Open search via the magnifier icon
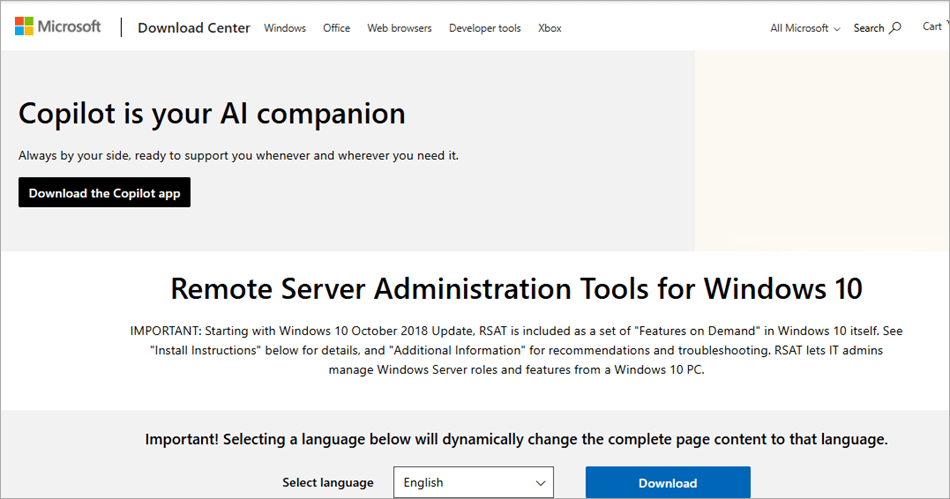950x499 pixels. (x=895, y=28)
